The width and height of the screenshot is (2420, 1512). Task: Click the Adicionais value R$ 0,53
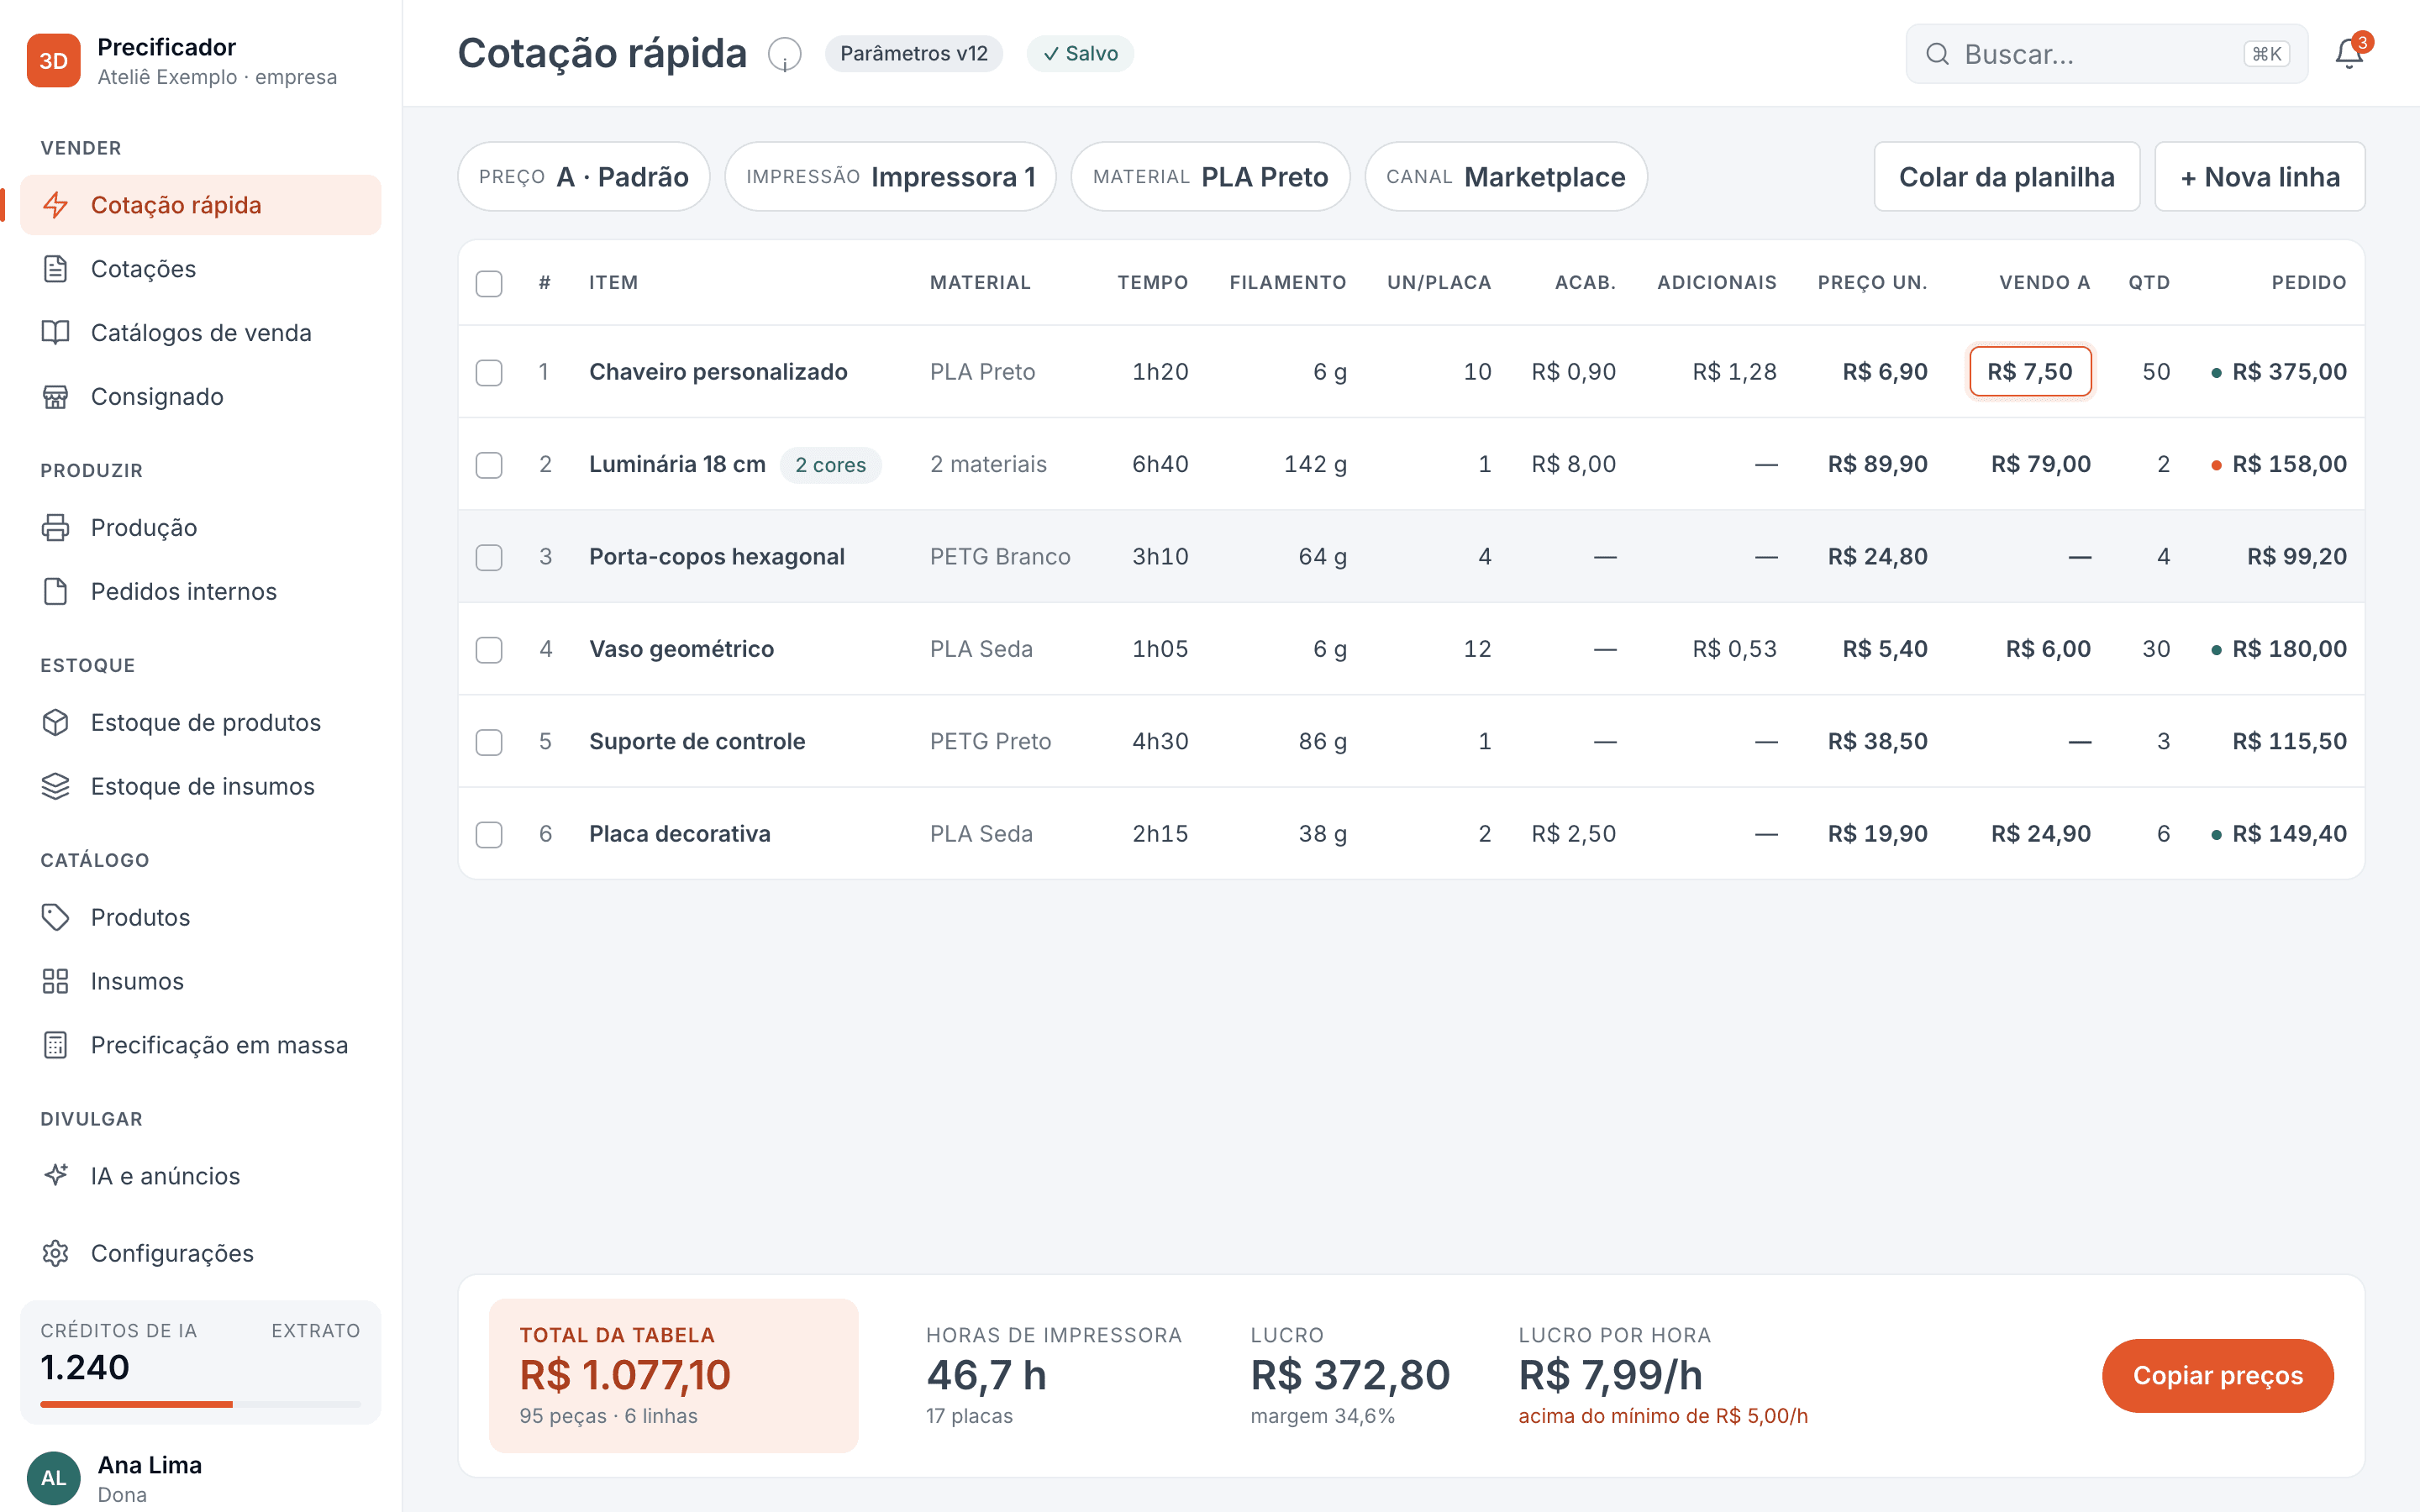coord(1734,650)
